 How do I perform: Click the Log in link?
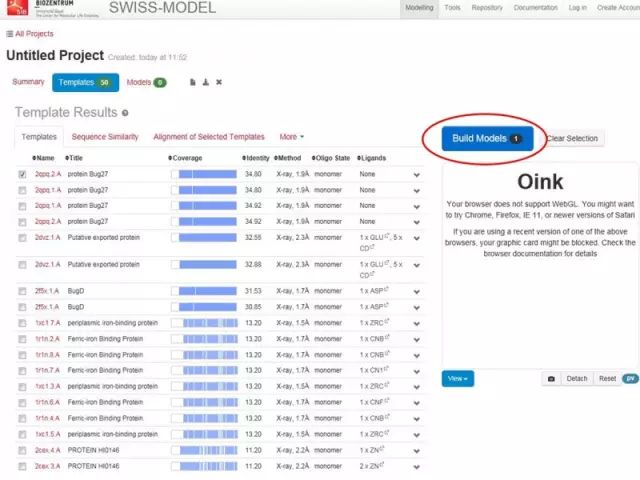tap(578, 8)
